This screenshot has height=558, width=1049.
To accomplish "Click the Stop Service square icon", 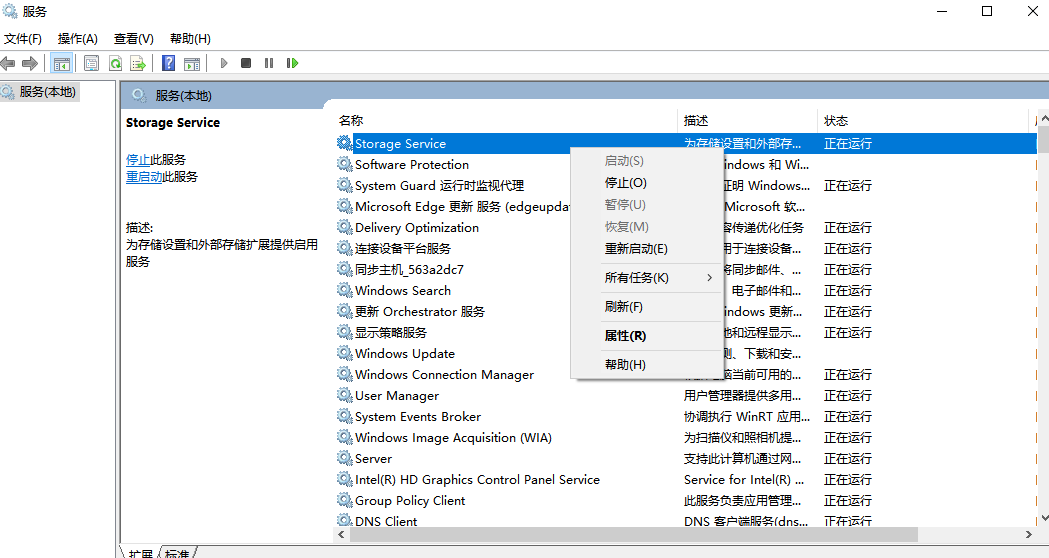I will click(x=246, y=63).
